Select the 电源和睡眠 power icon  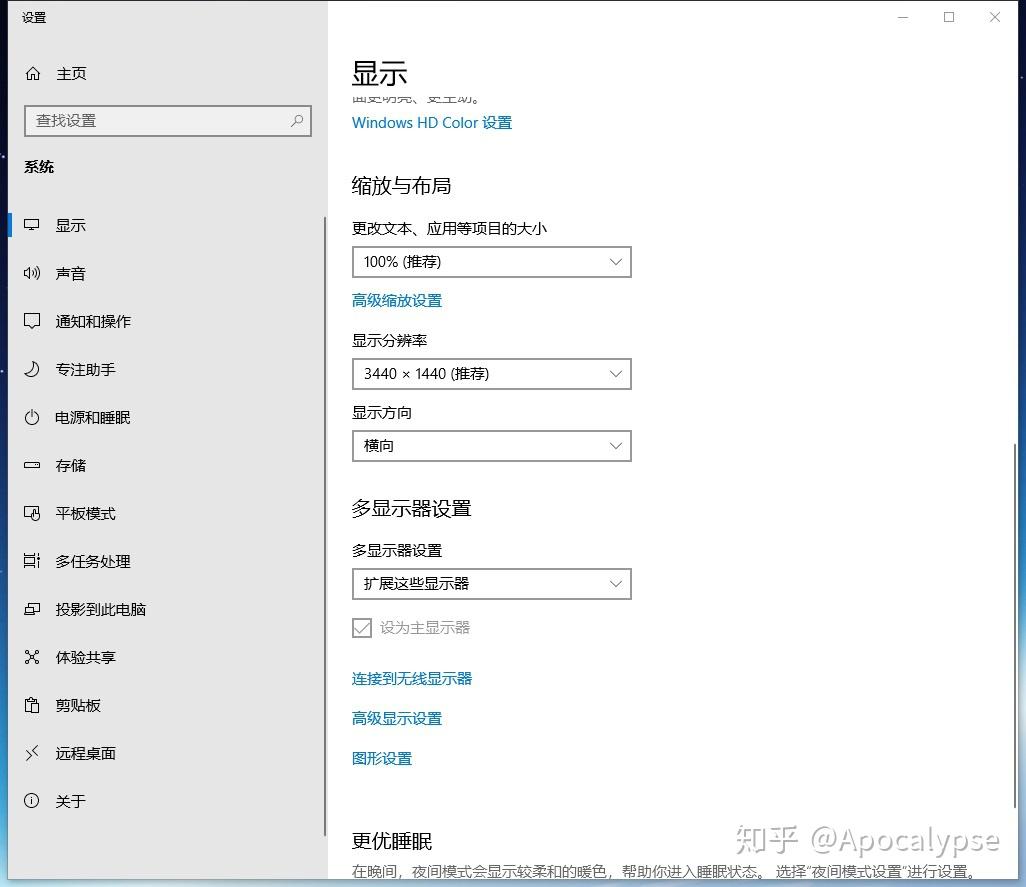[30, 417]
